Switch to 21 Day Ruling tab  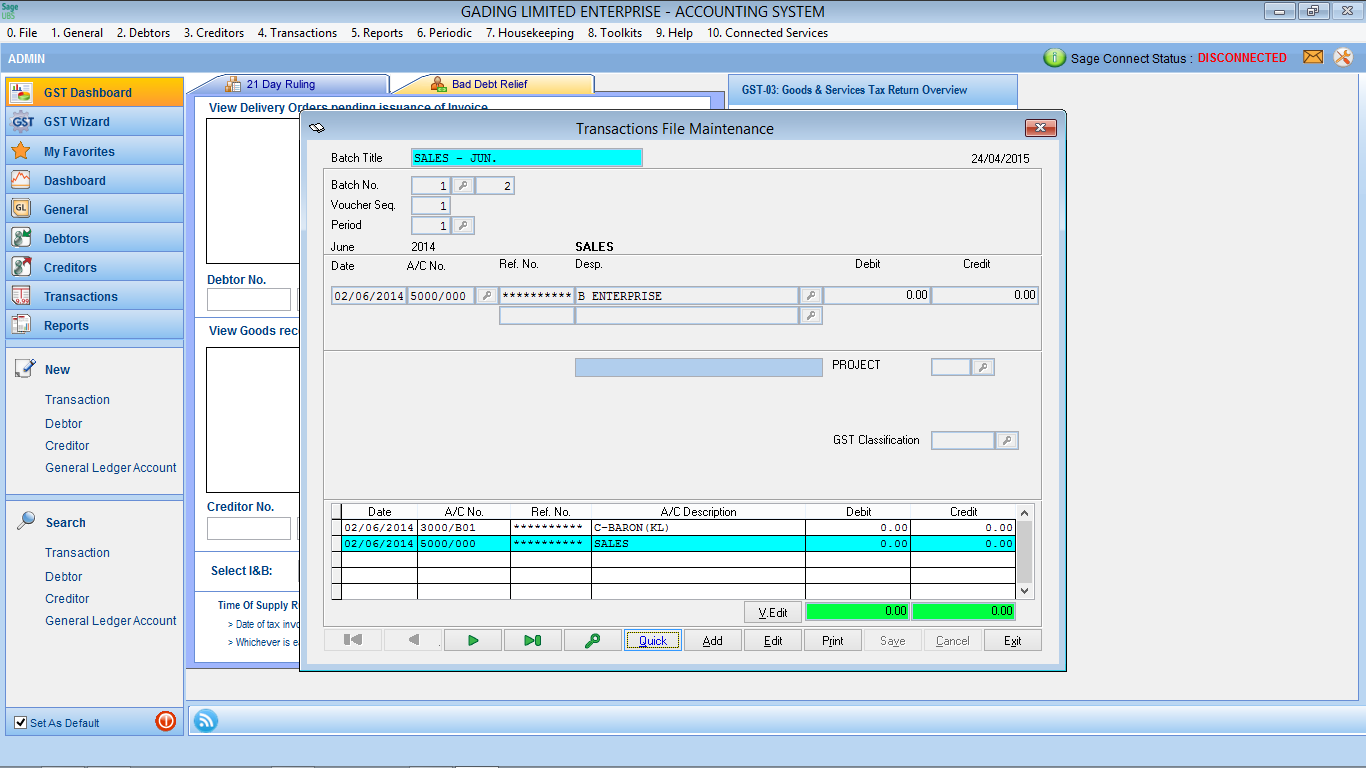(x=288, y=84)
